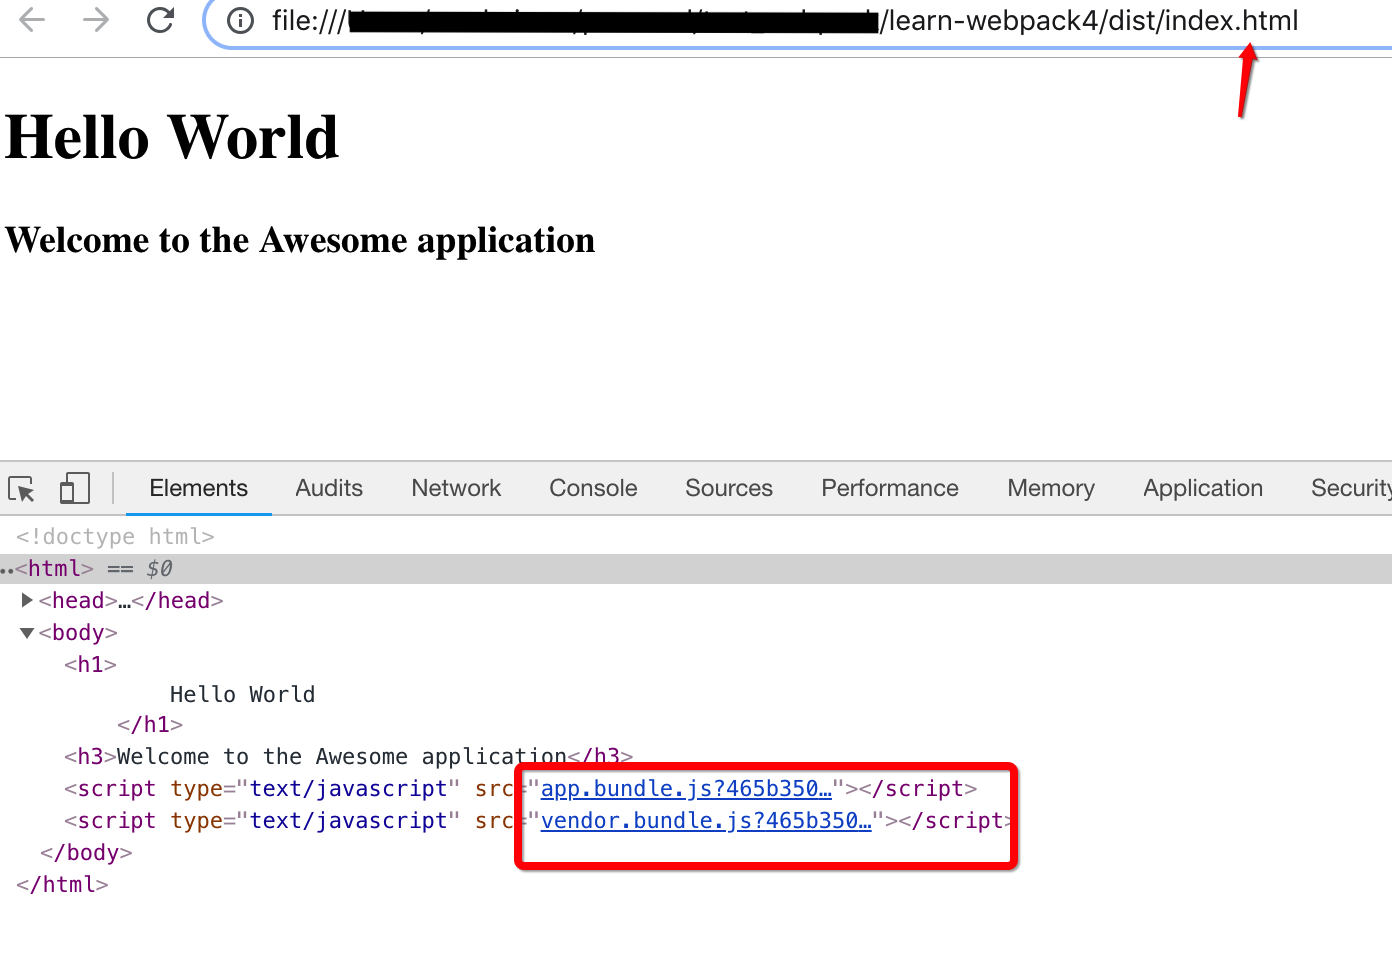The width and height of the screenshot is (1392, 956).
Task: Open the Performance tab
Action: (x=890, y=488)
